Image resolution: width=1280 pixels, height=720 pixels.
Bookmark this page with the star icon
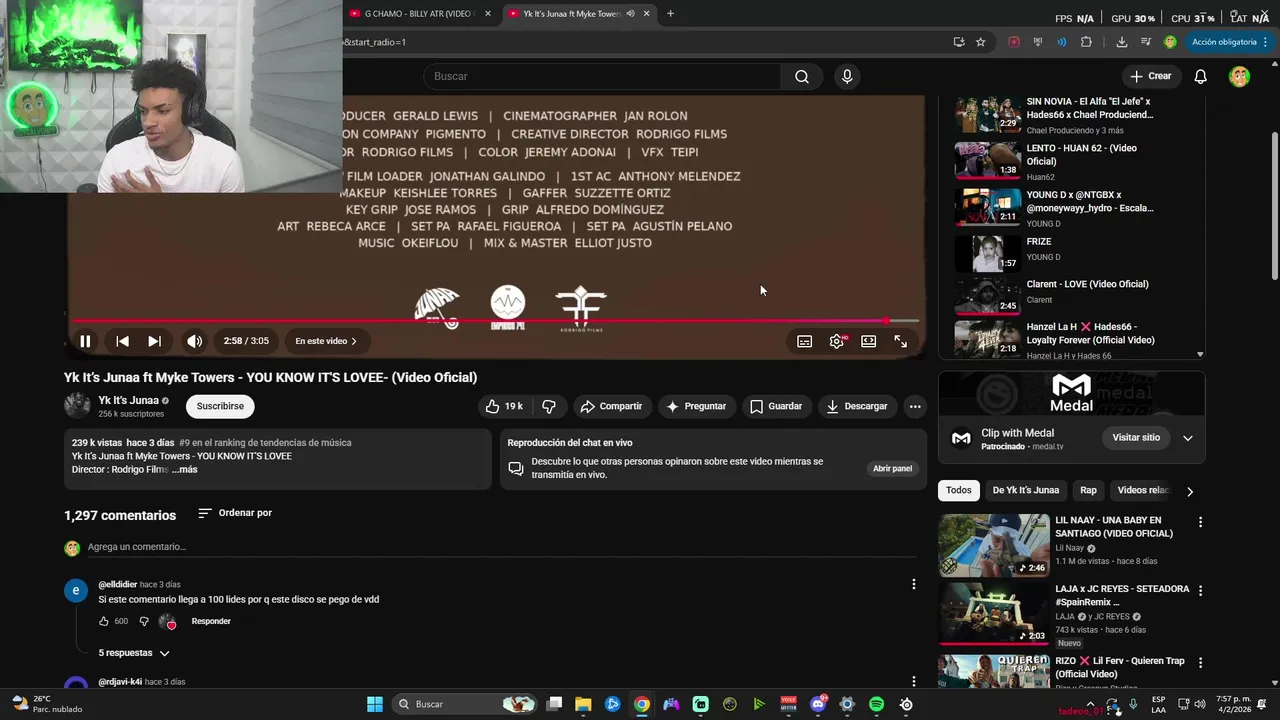pos(981,42)
